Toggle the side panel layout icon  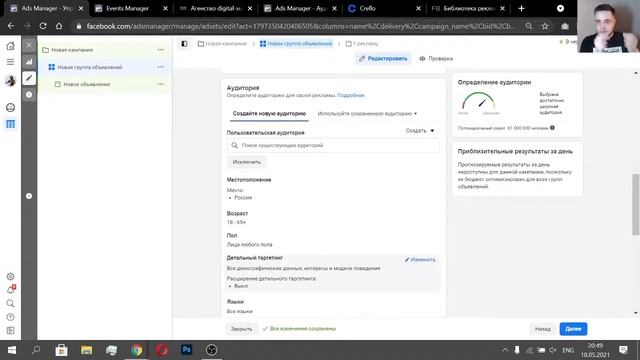coord(184,44)
